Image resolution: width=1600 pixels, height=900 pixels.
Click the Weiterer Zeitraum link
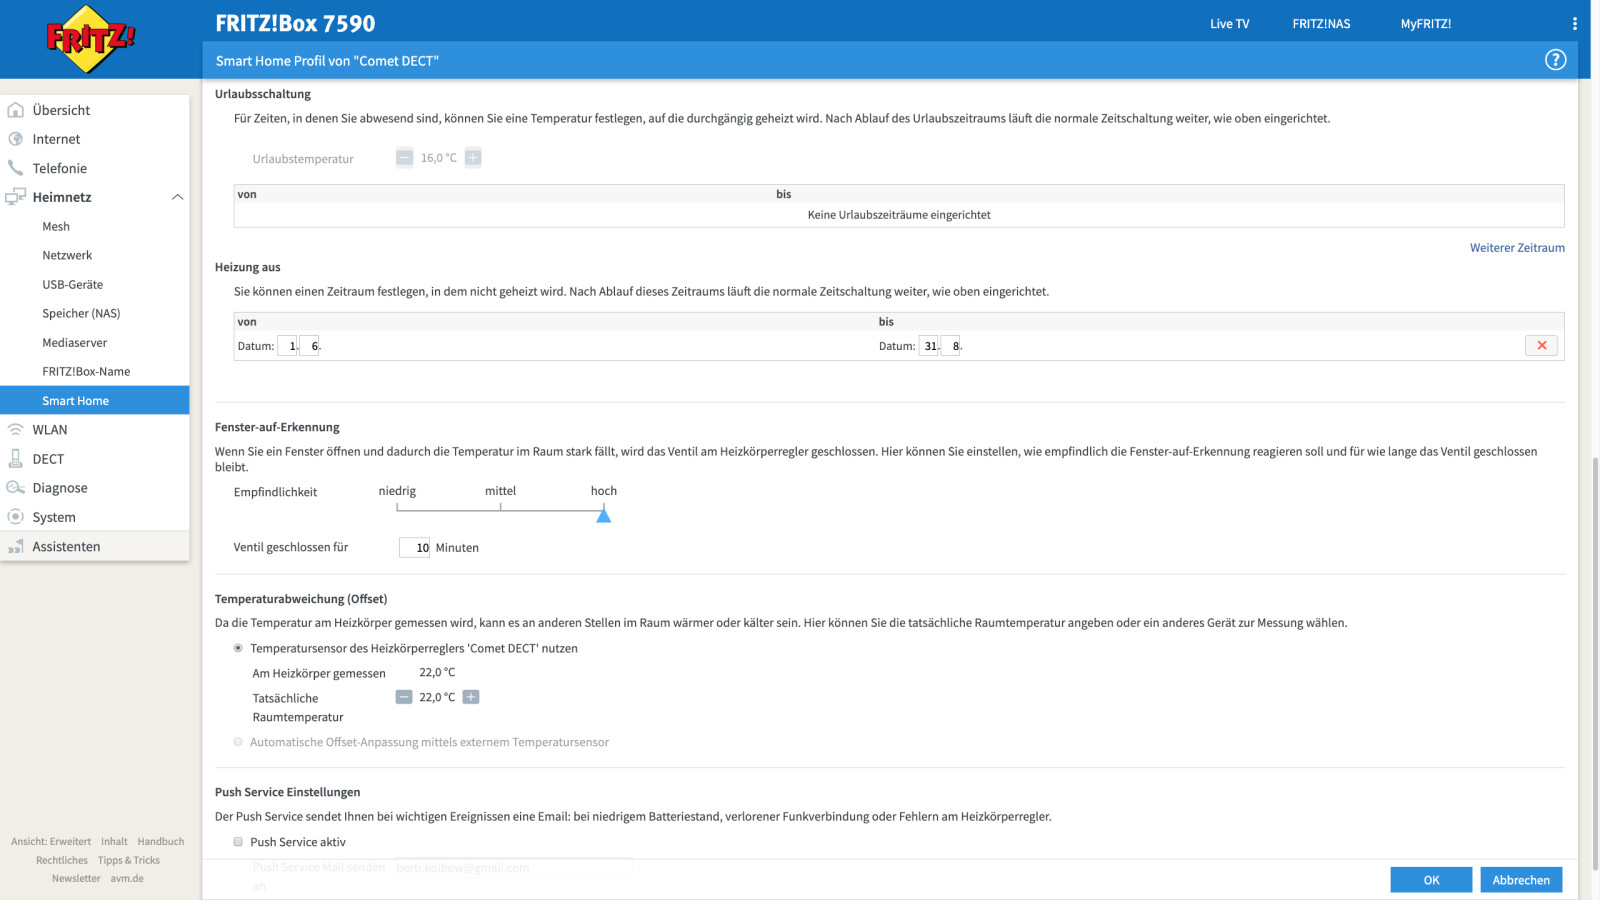point(1516,248)
